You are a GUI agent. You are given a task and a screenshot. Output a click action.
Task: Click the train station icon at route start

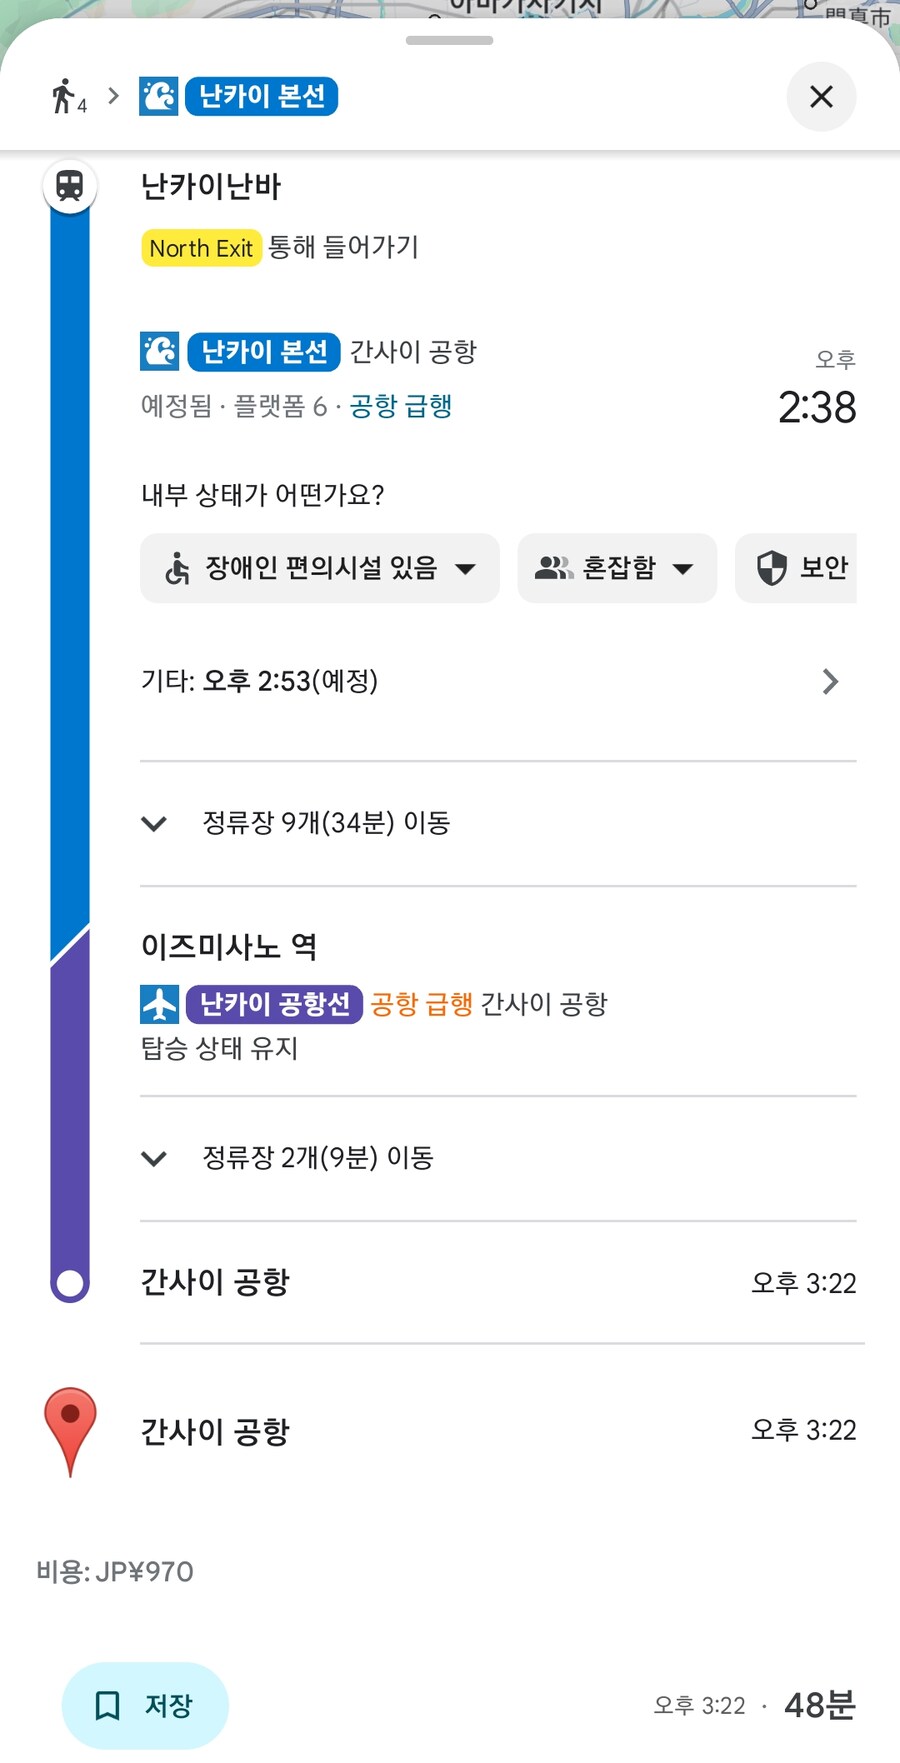68,185
